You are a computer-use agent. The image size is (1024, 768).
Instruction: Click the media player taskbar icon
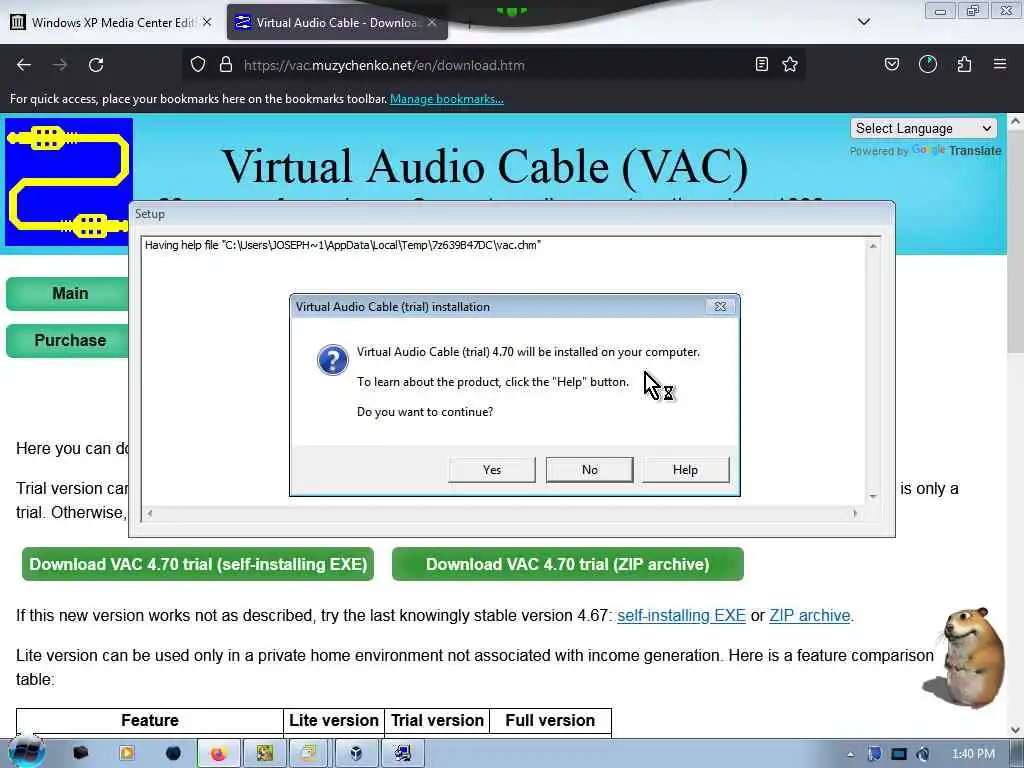pyautogui.click(x=127, y=754)
